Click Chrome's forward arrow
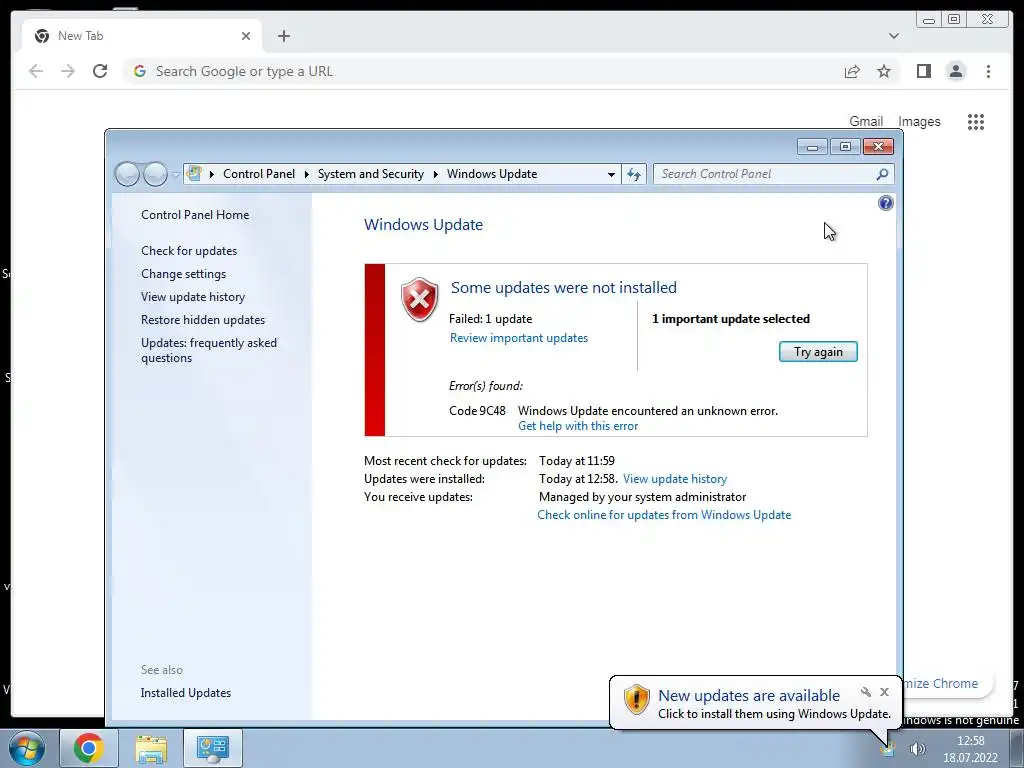The image size is (1024, 768). (x=68, y=71)
